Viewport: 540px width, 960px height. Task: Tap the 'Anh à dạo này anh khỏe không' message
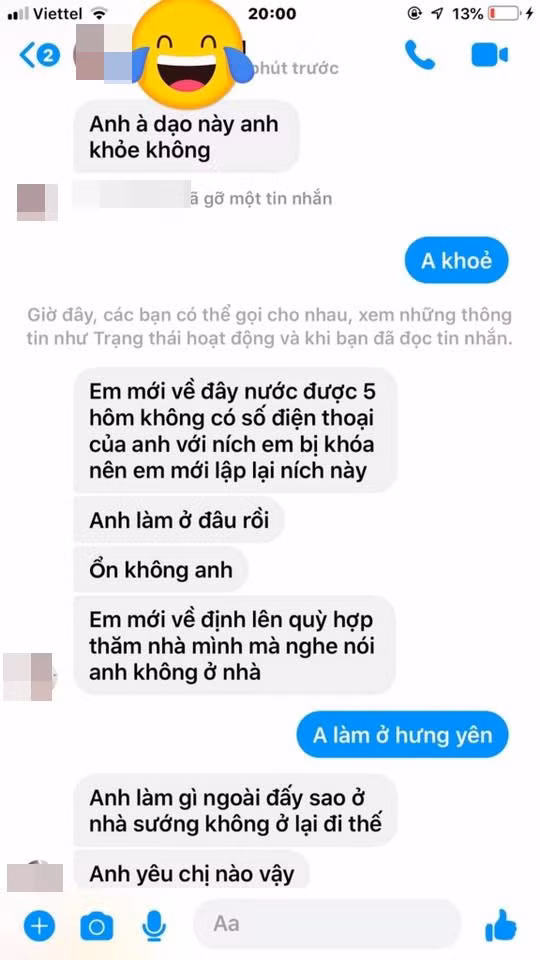click(186, 137)
